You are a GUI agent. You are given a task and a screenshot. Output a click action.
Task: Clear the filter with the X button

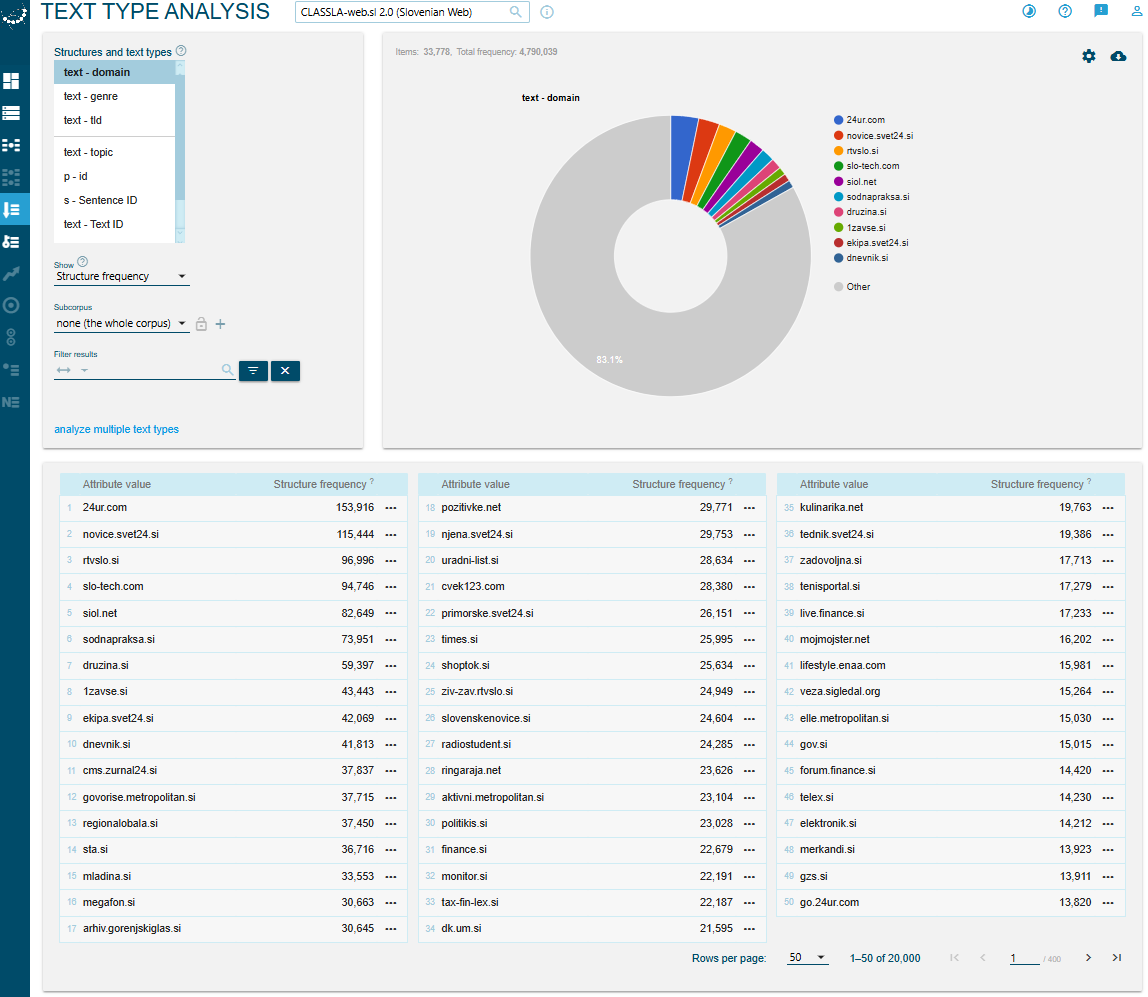286,371
